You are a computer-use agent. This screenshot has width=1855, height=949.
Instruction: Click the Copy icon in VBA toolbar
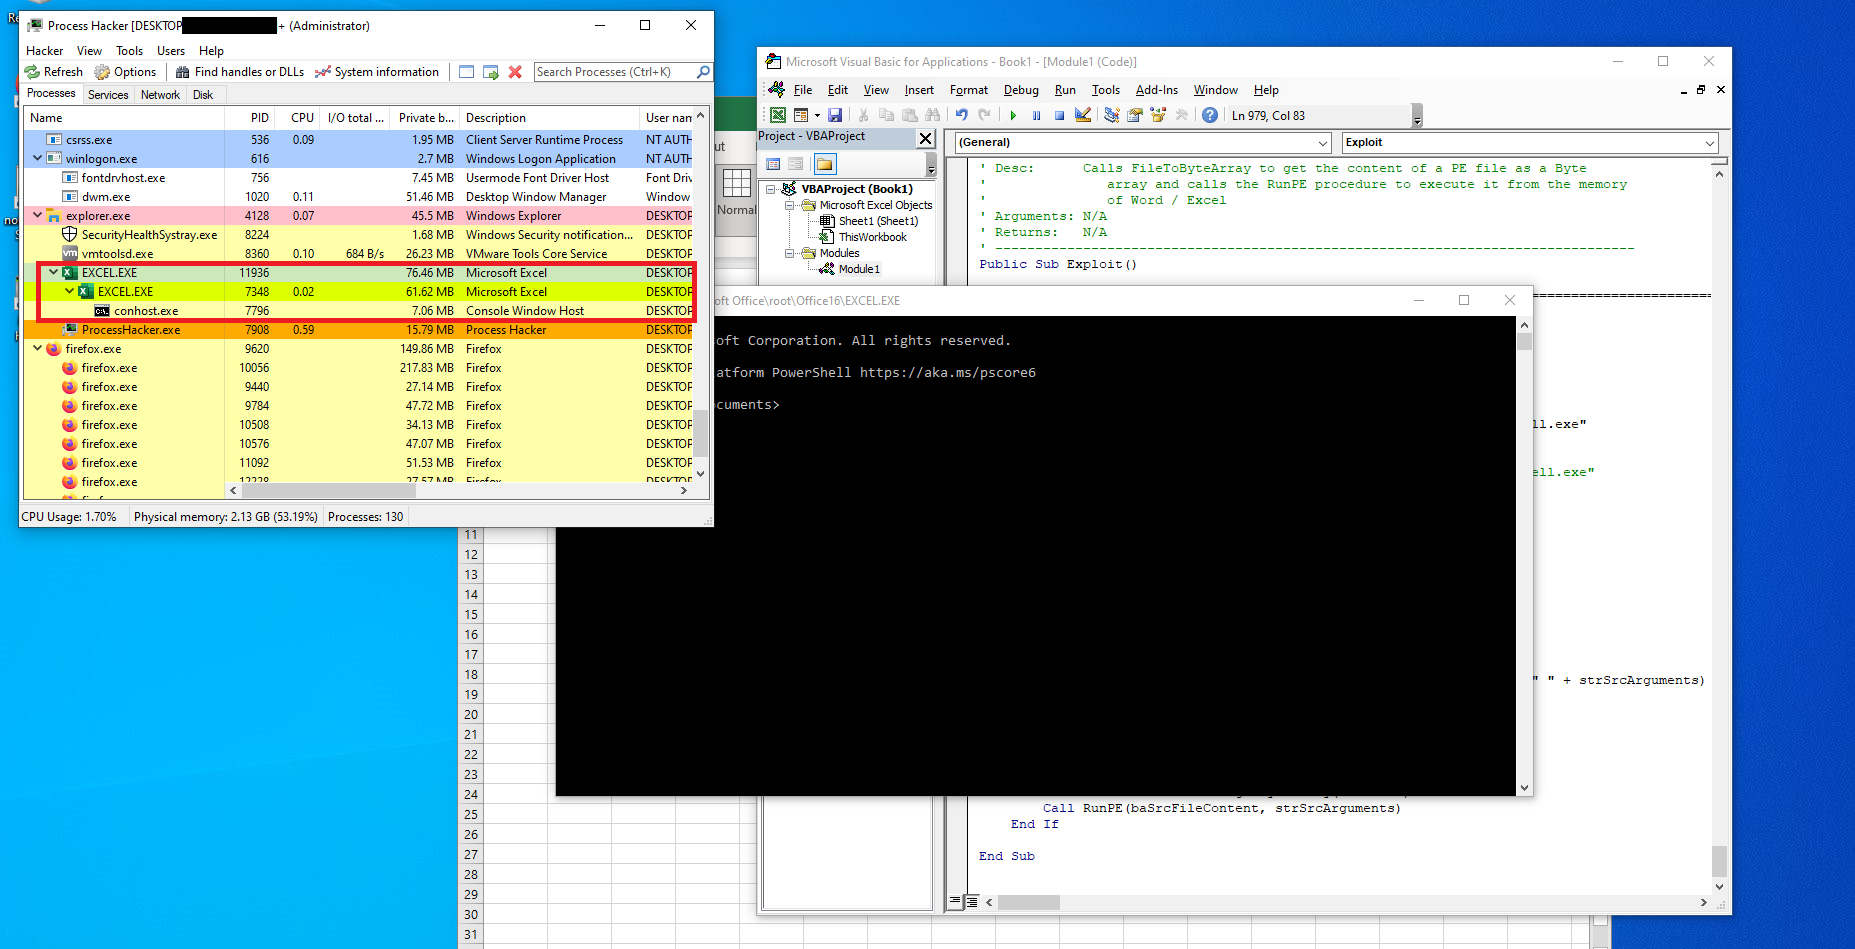coord(886,115)
